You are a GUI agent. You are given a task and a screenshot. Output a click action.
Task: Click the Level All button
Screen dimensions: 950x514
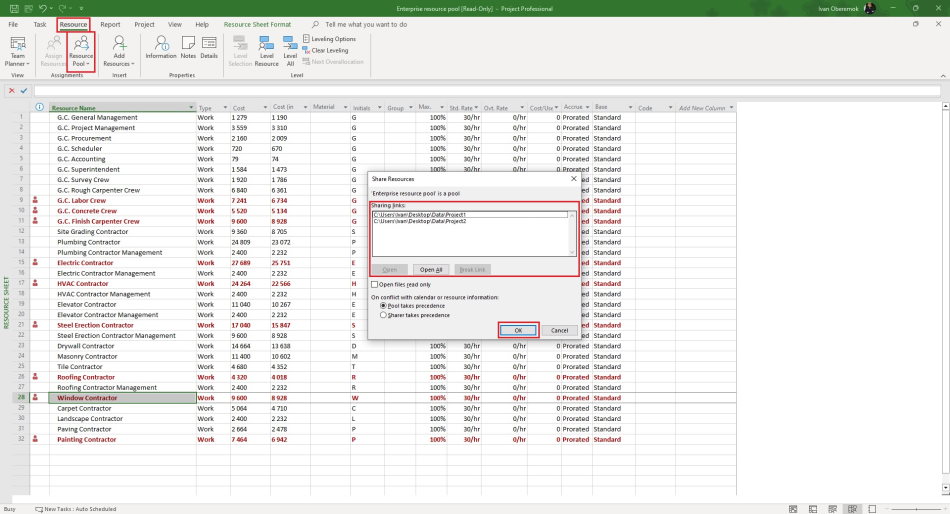tap(290, 52)
